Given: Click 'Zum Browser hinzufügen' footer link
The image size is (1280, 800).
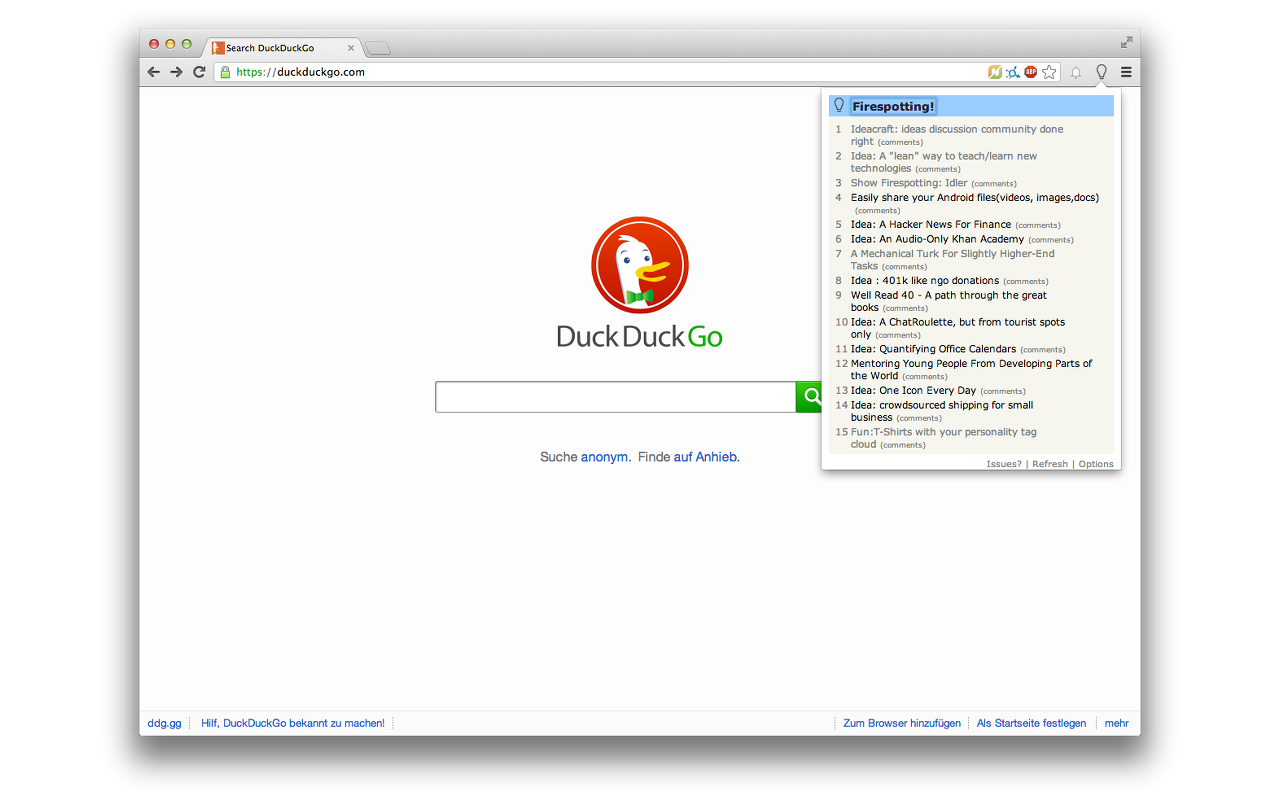Looking at the screenshot, I should 902,723.
